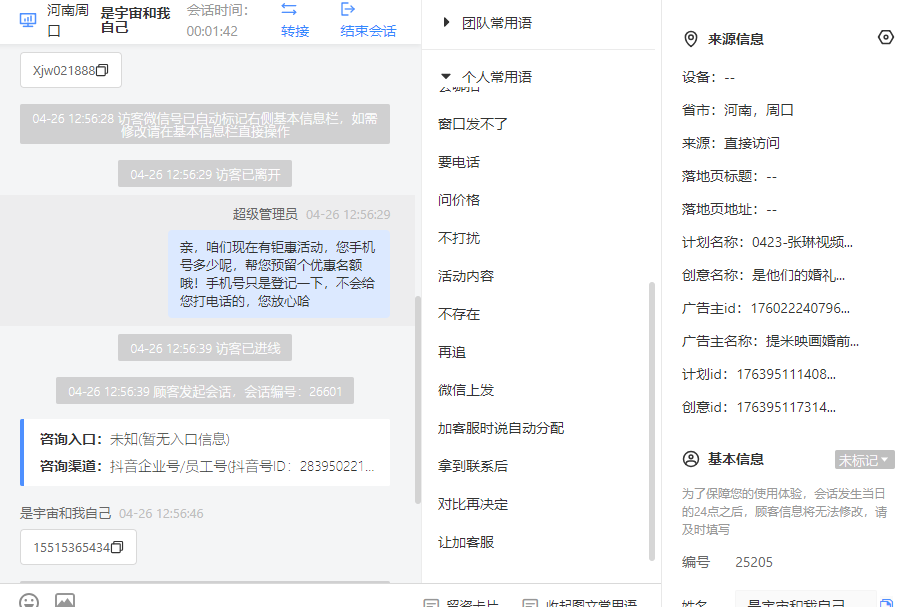Choose the quick phrase 微信上发
This screenshot has height=607, width=915.
pos(466,390)
